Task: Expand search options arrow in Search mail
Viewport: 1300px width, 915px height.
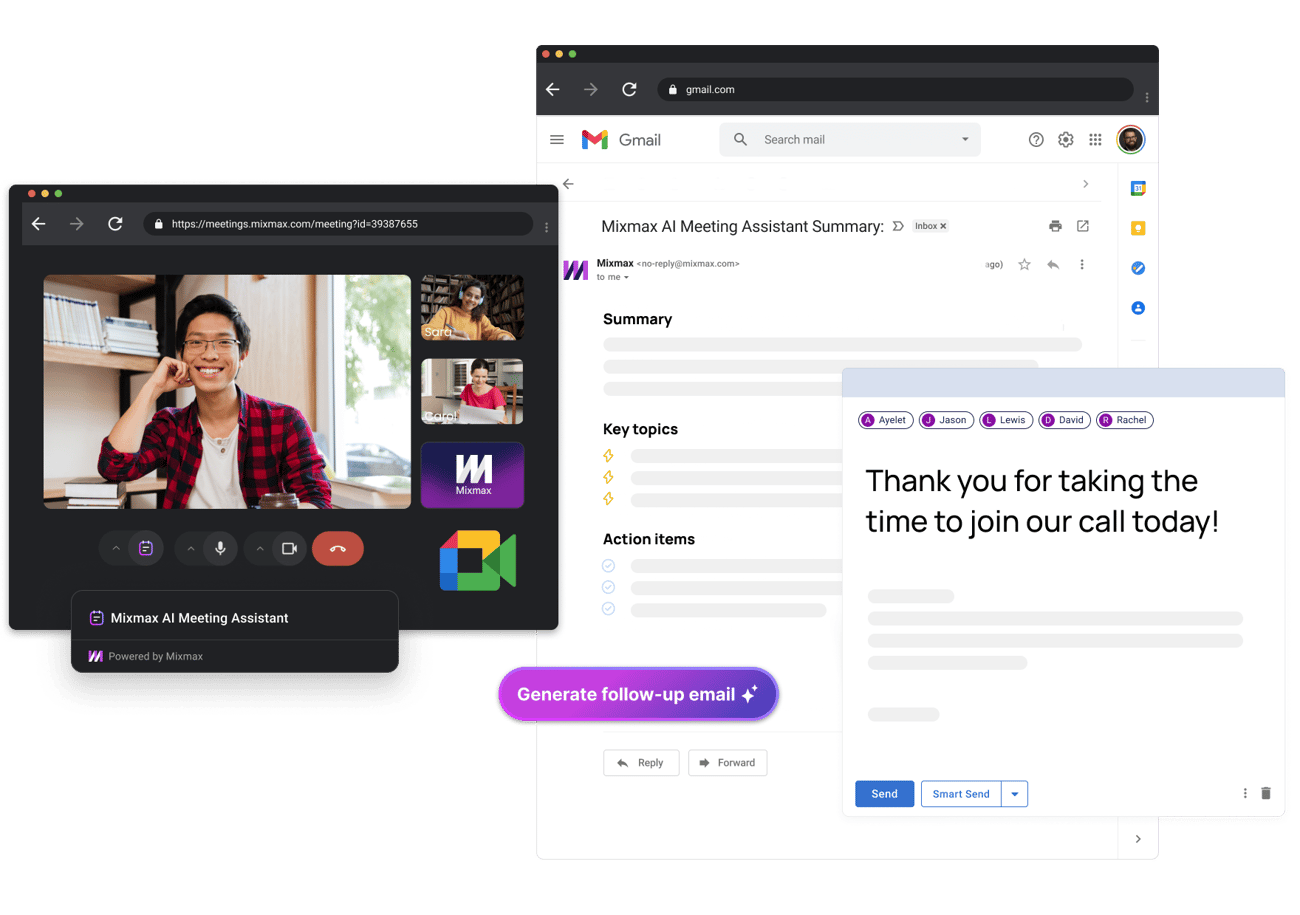Action: [965, 140]
